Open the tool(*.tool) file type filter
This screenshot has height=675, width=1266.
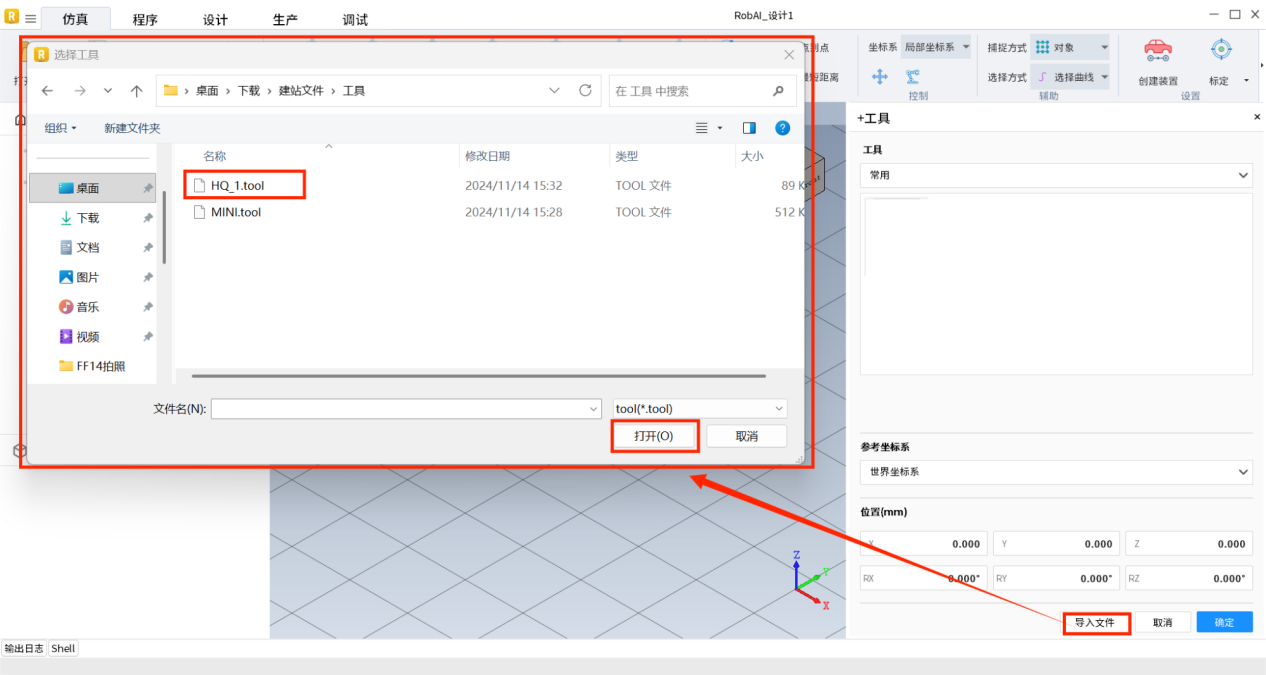click(700, 409)
